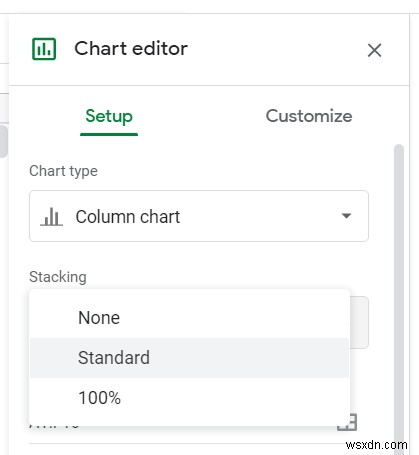Image resolution: width=419 pixels, height=455 pixels.
Task: Click the green Chart editor logo icon
Action: coord(44,49)
